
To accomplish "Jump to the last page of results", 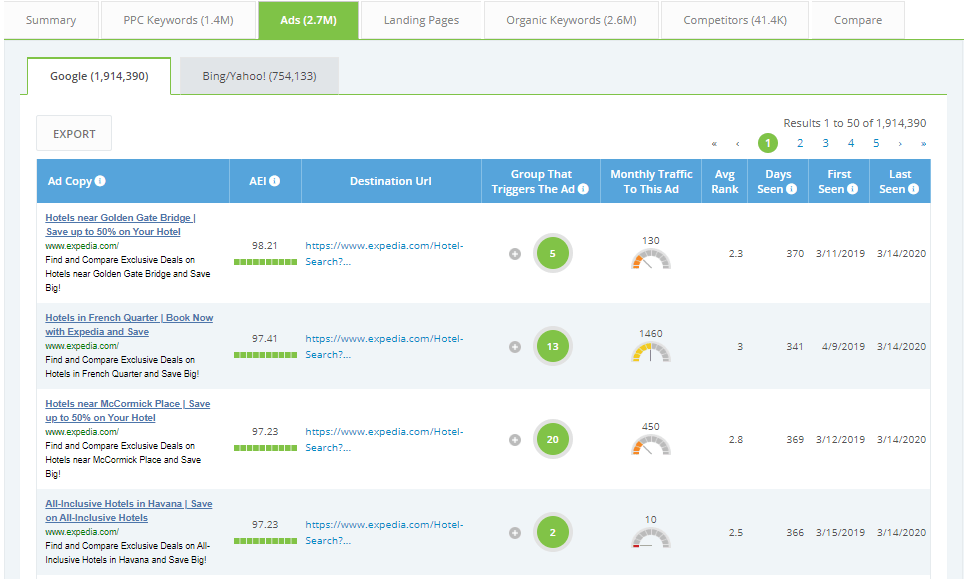I will 923,143.
